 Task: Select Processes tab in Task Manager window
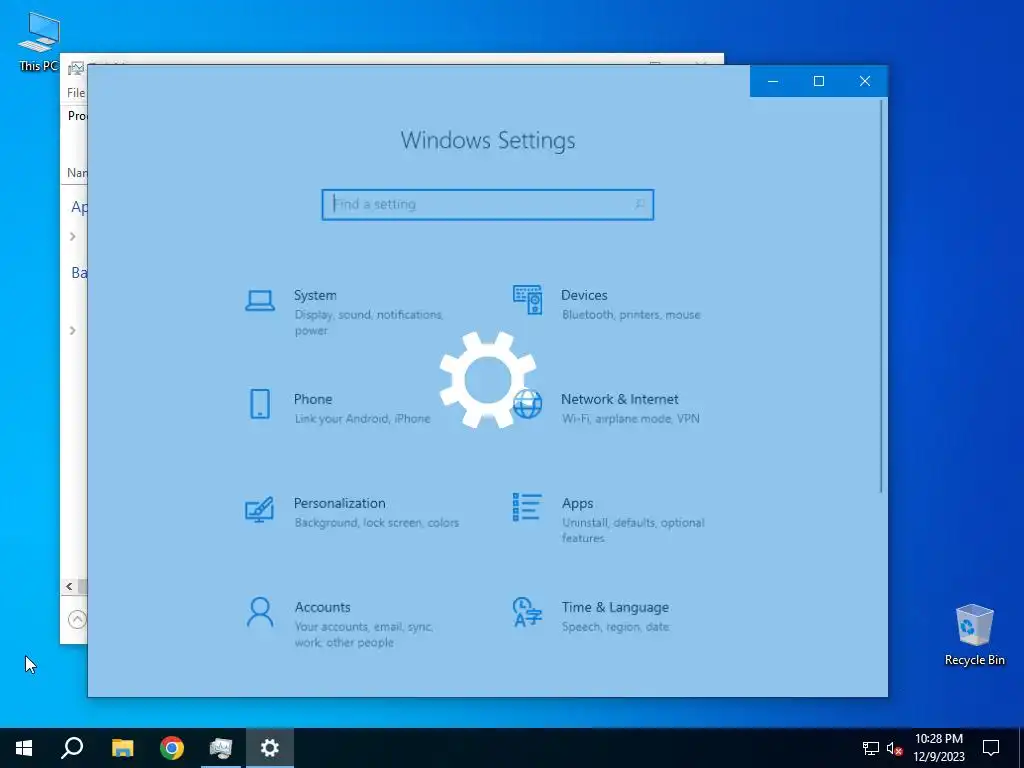click(77, 116)
